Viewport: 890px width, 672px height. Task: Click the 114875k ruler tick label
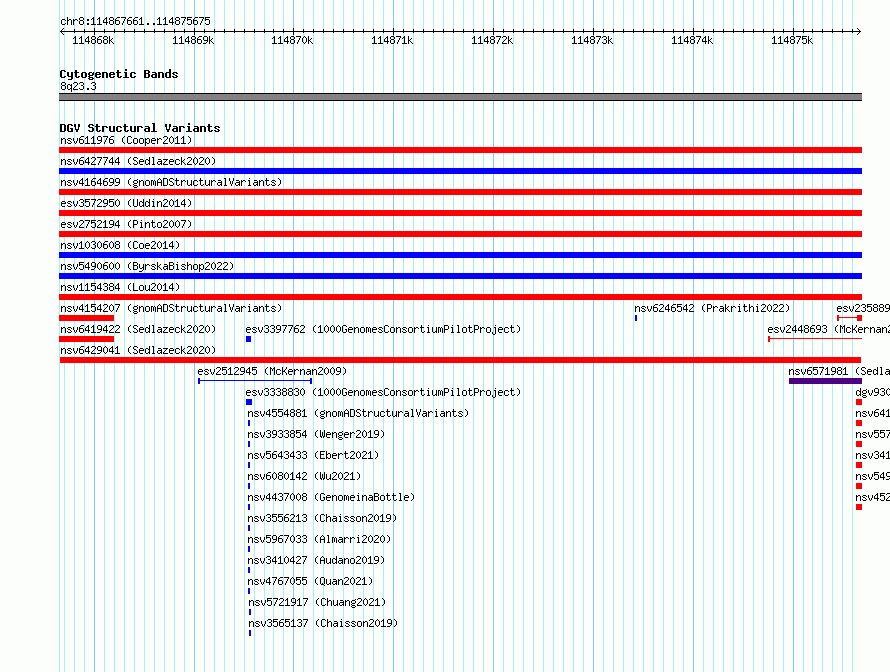(792, 40)
